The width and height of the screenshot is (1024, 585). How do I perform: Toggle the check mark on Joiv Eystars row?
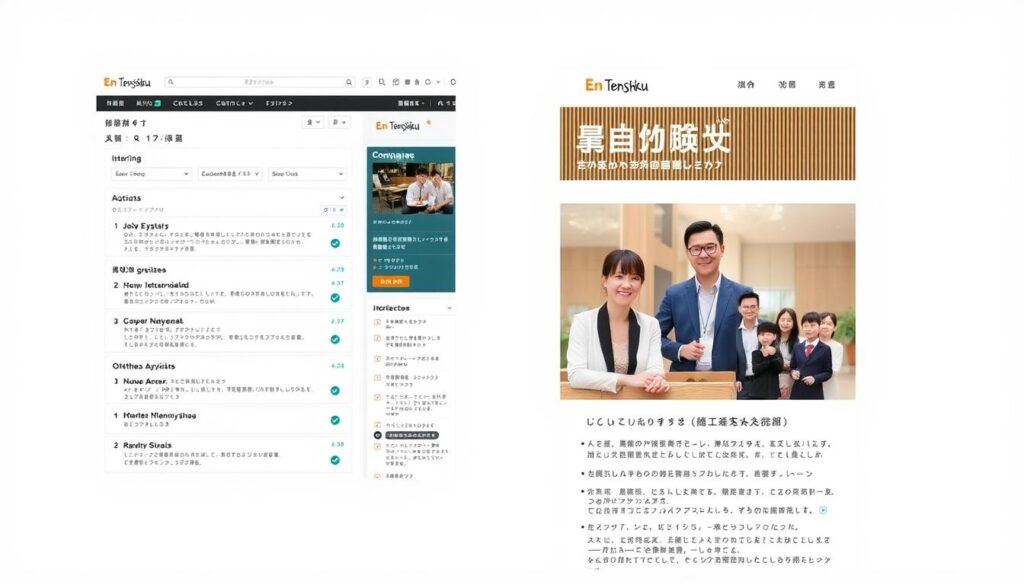[335, 244]
